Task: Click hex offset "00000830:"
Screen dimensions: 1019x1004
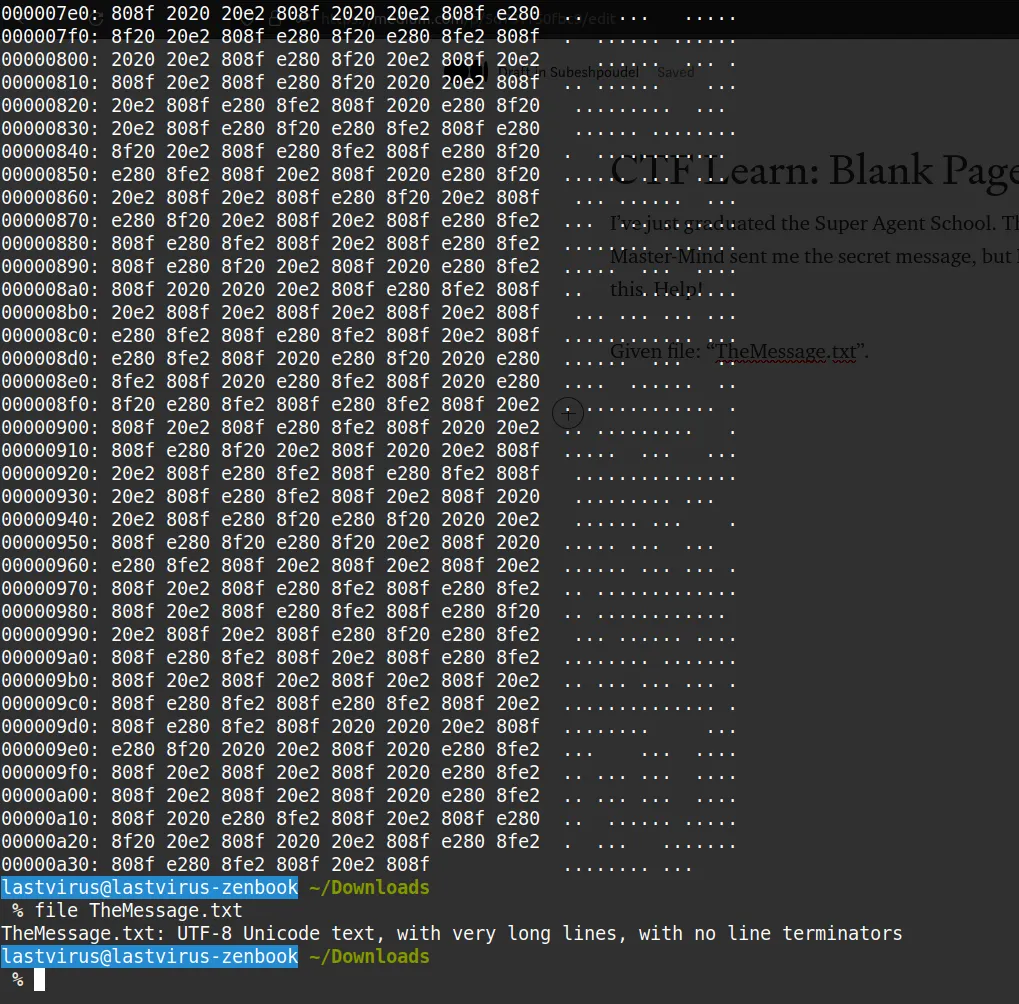Action: (x=50, y=128)
